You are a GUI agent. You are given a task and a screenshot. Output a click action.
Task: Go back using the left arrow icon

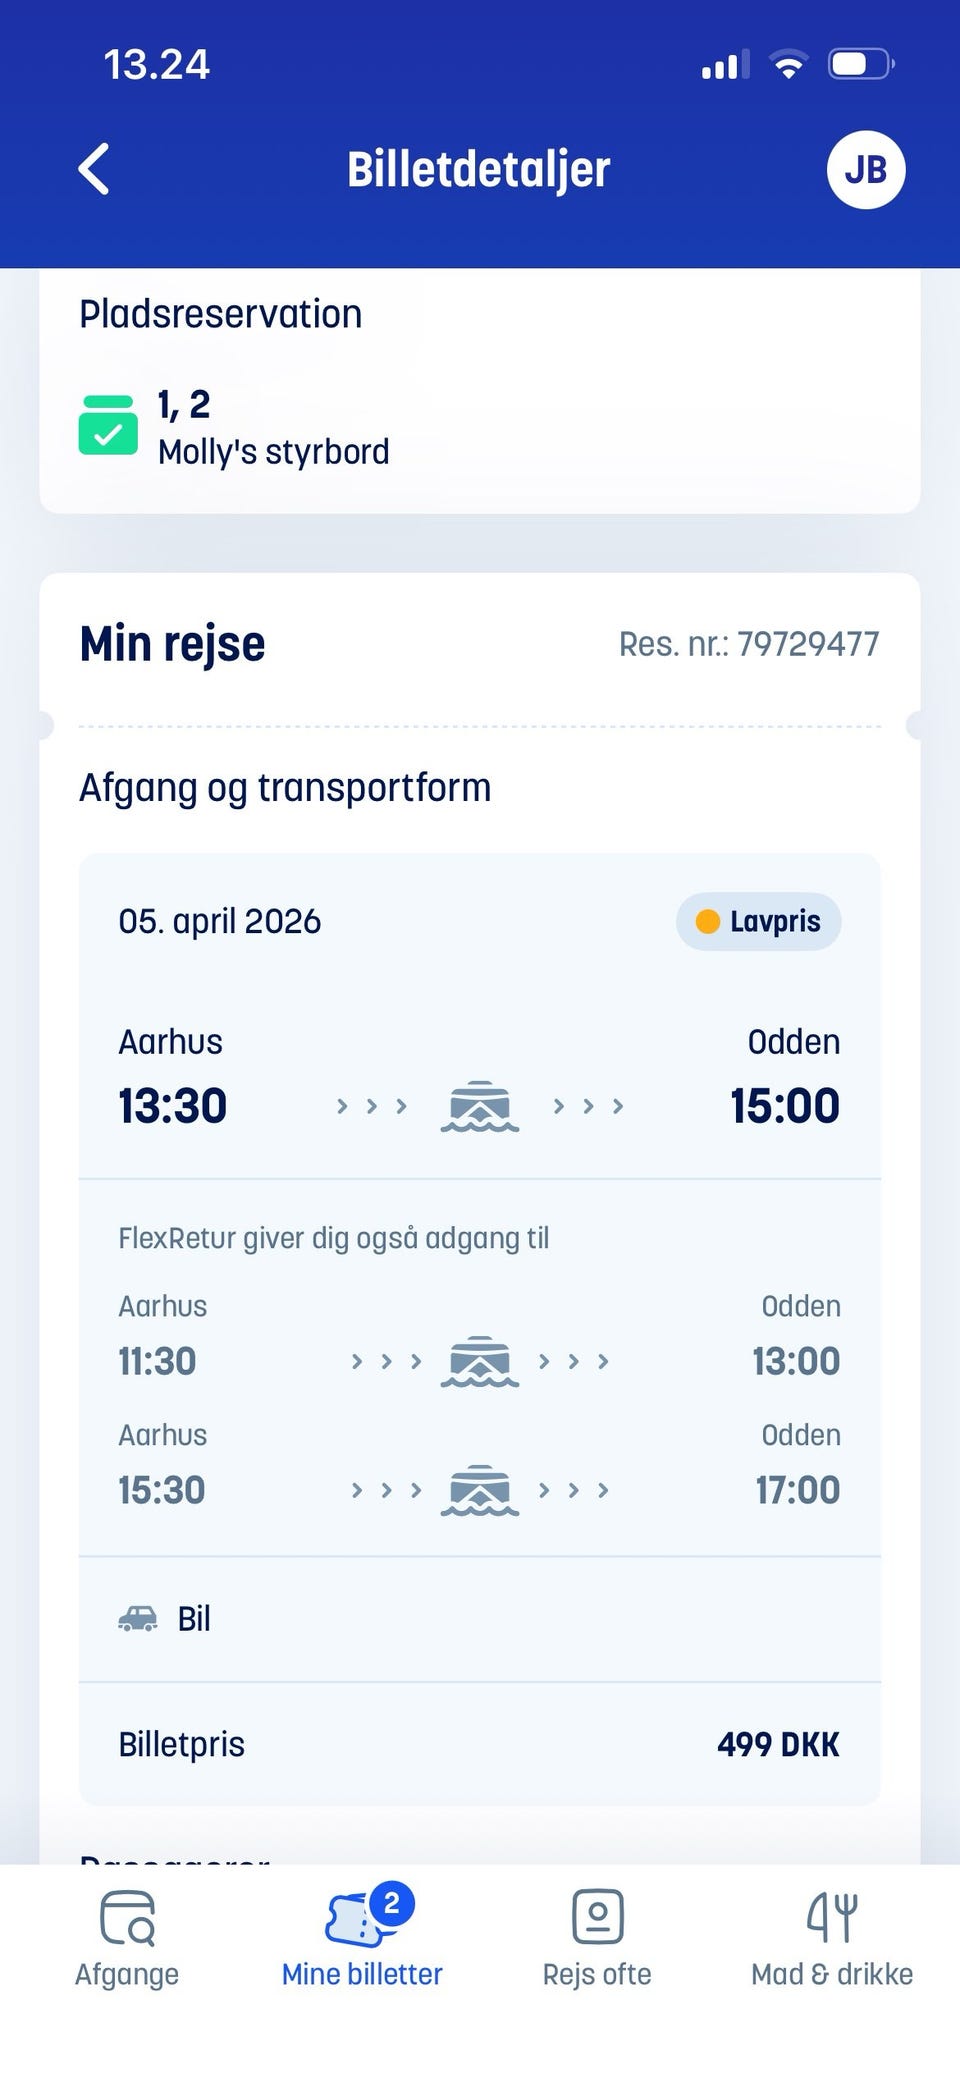point(93,169)
